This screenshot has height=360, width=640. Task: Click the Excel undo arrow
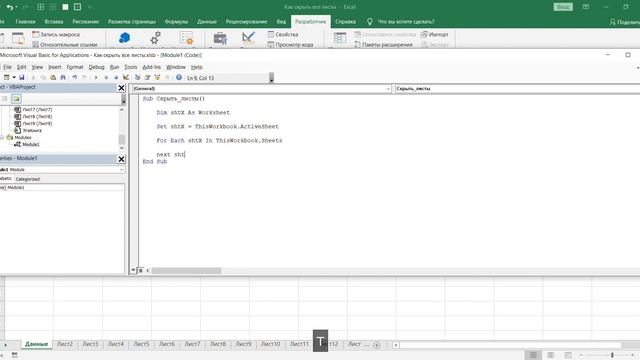point(10,7)
